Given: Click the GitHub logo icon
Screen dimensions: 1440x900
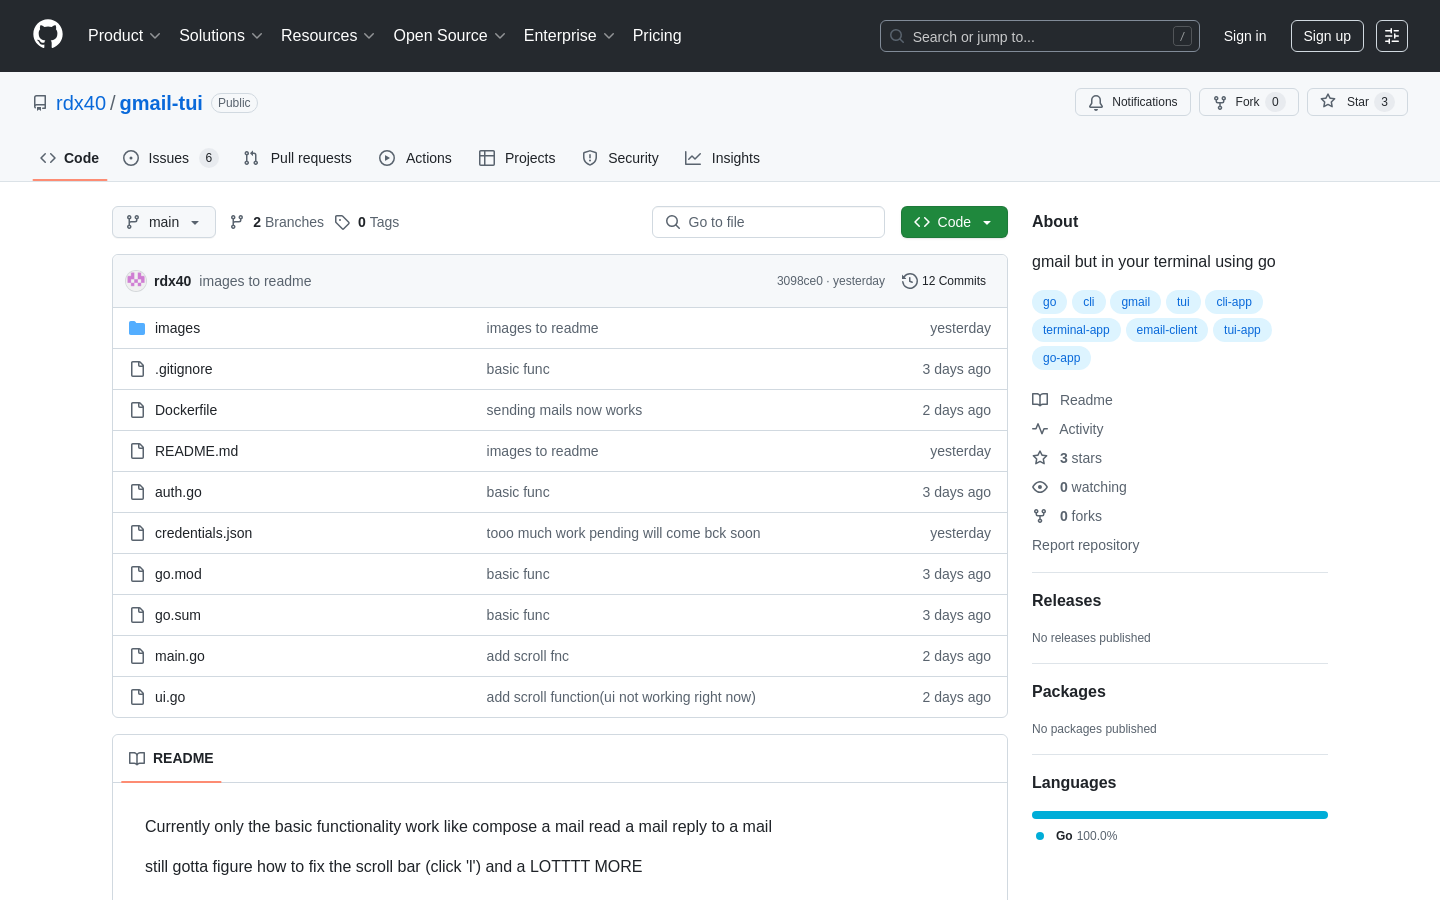Looking at the screenshot, I should click(x=48, y=35).
